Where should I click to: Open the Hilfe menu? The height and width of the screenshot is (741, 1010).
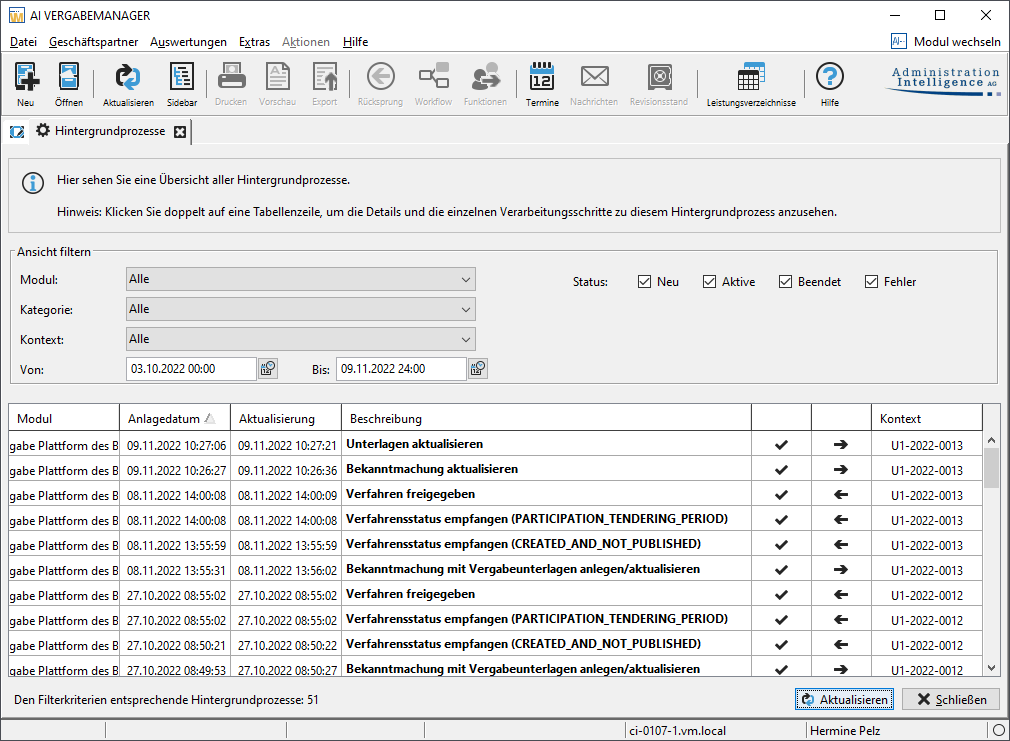356,42
